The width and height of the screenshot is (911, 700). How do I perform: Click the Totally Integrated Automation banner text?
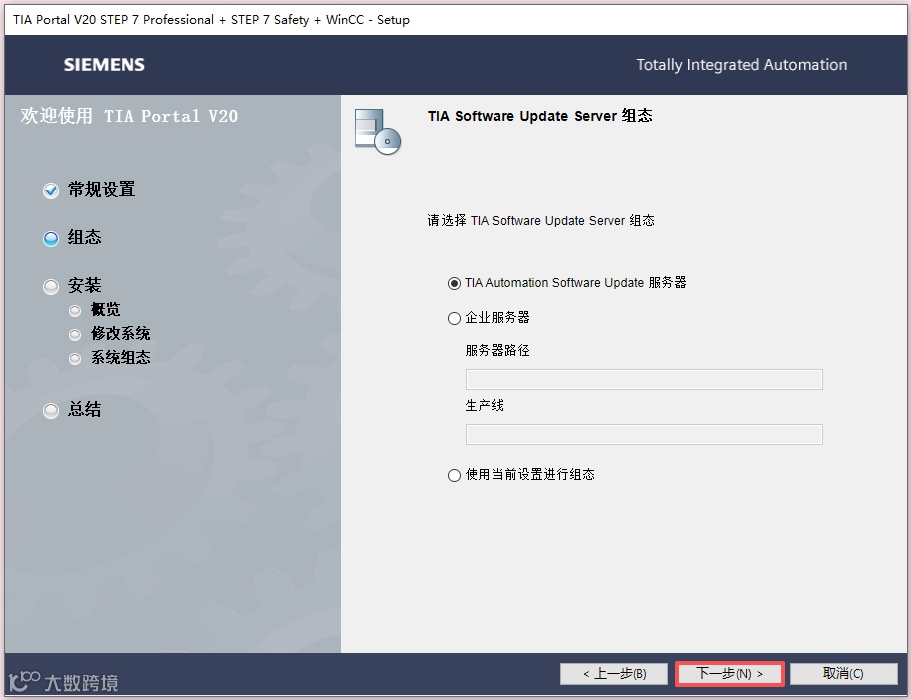pyautogui.click(x=742, y=64)
